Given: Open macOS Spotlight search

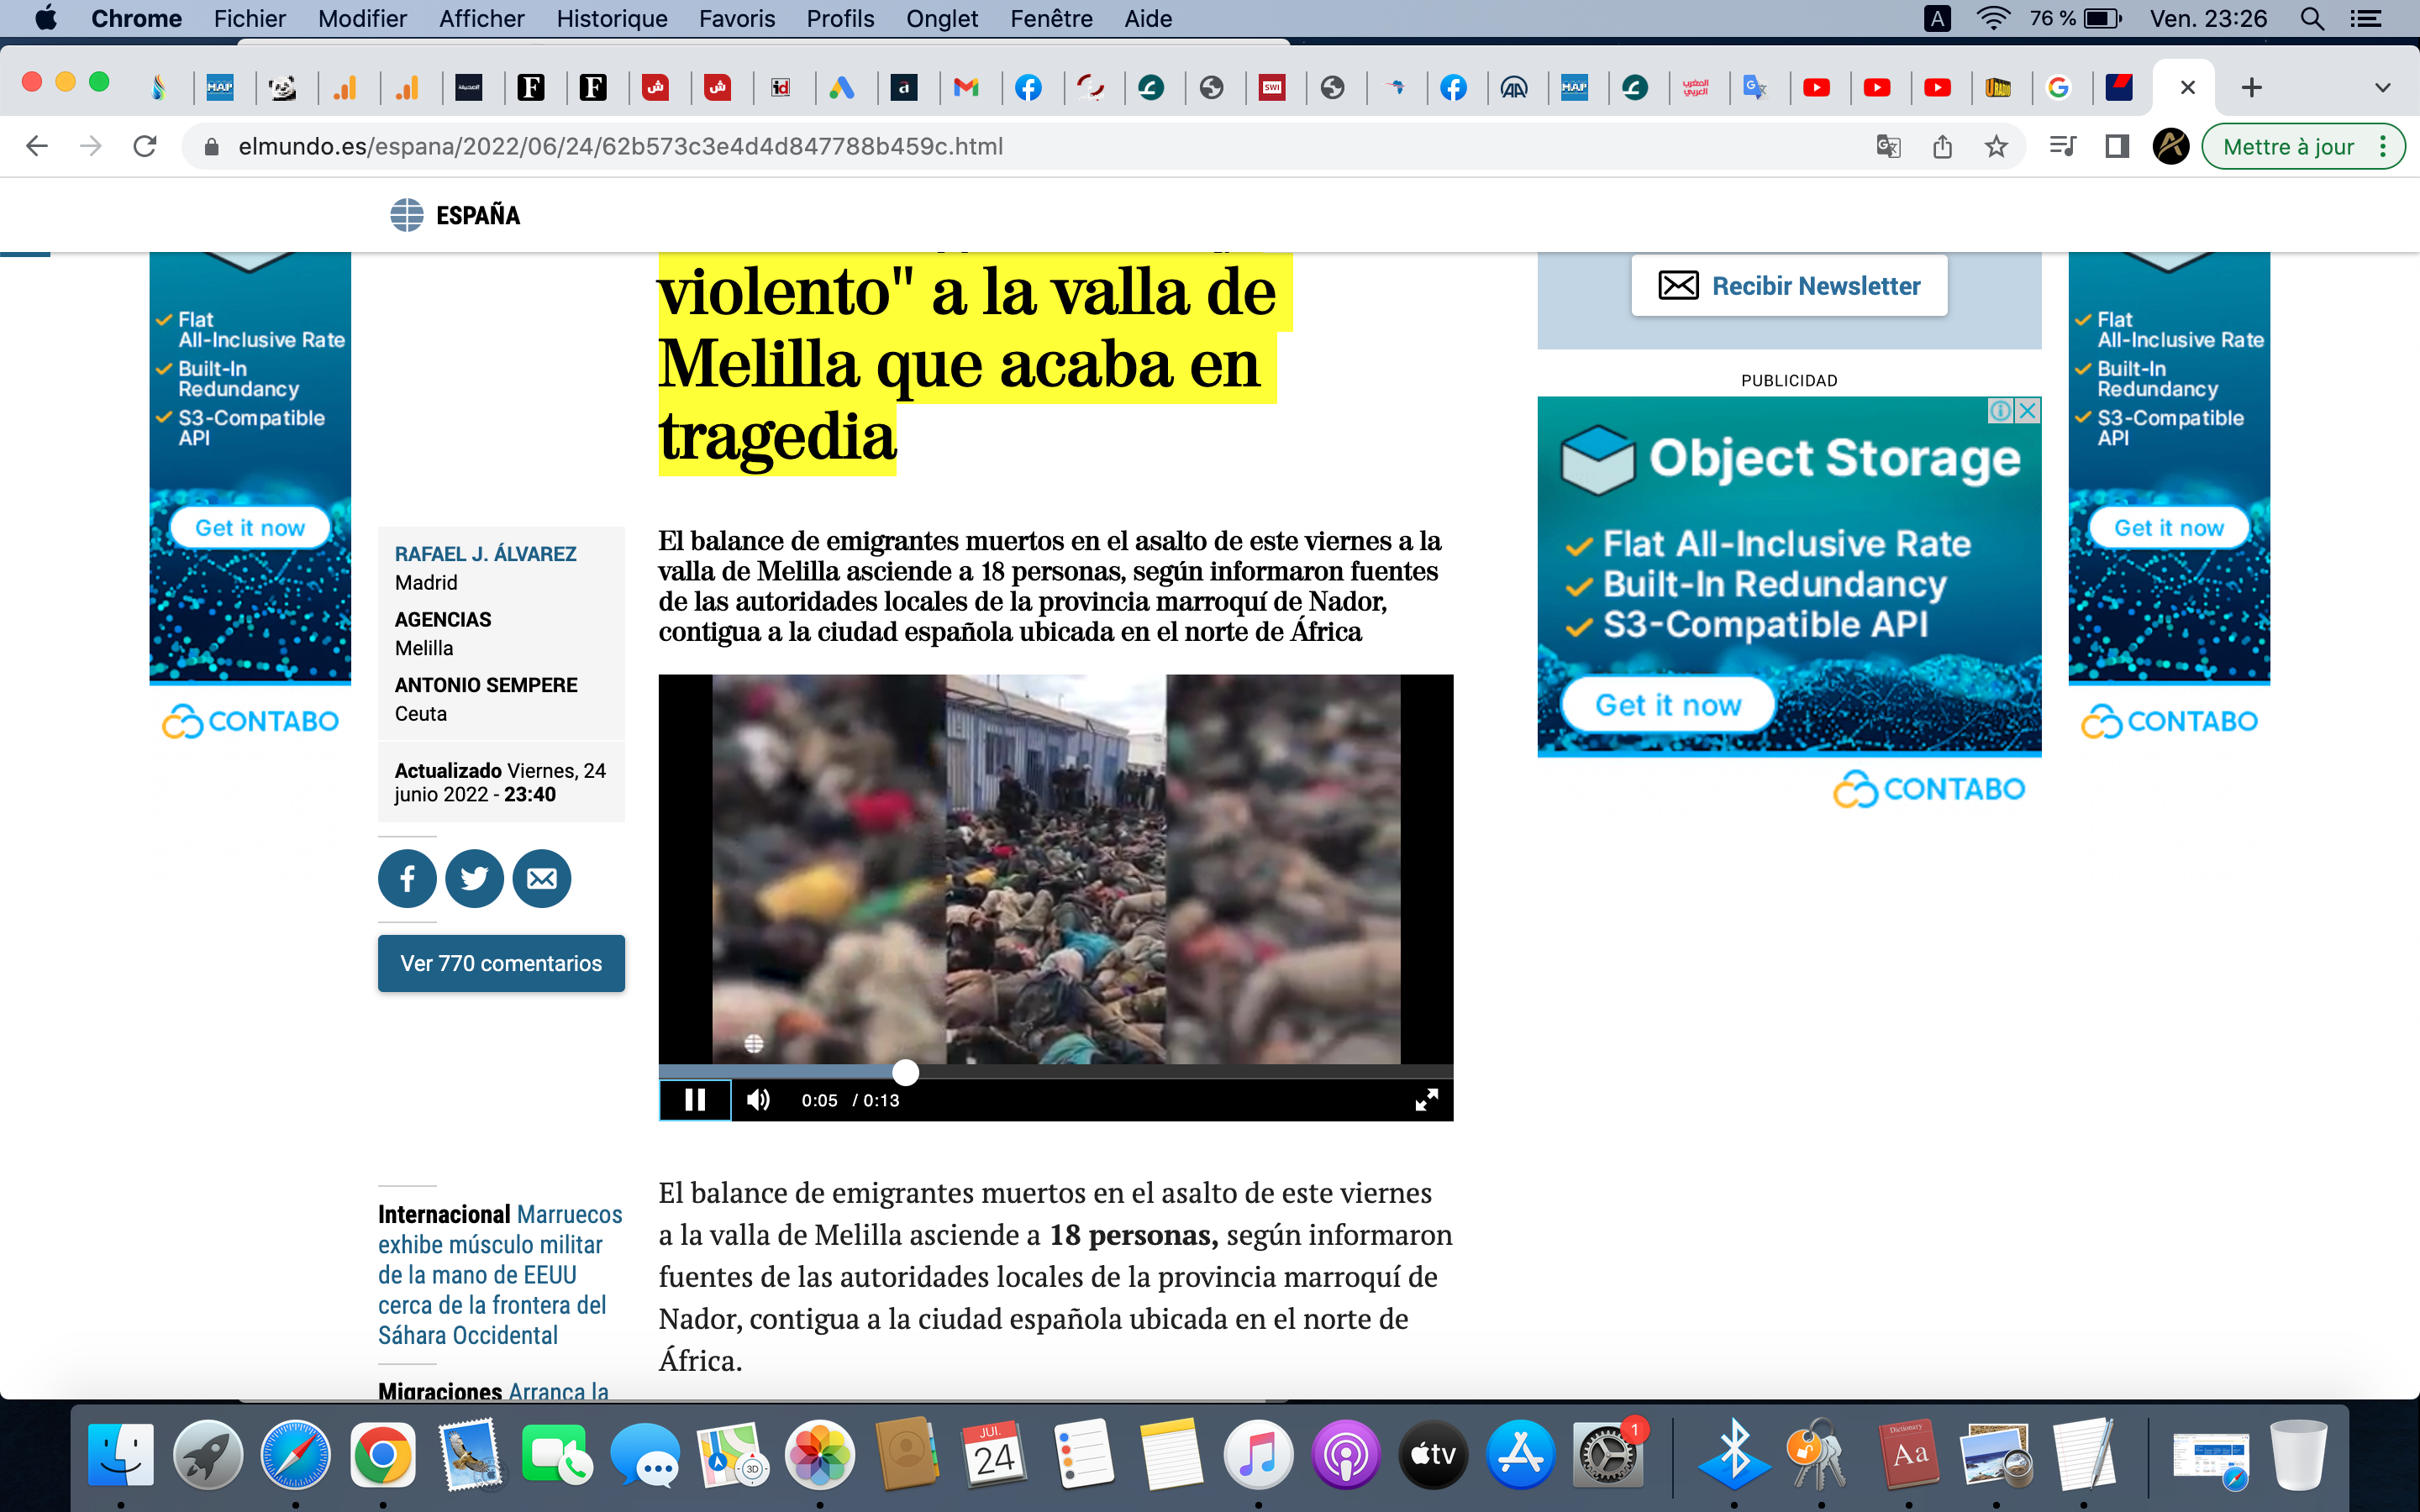Looking at the screenshot, I should tap(2312, 19).
